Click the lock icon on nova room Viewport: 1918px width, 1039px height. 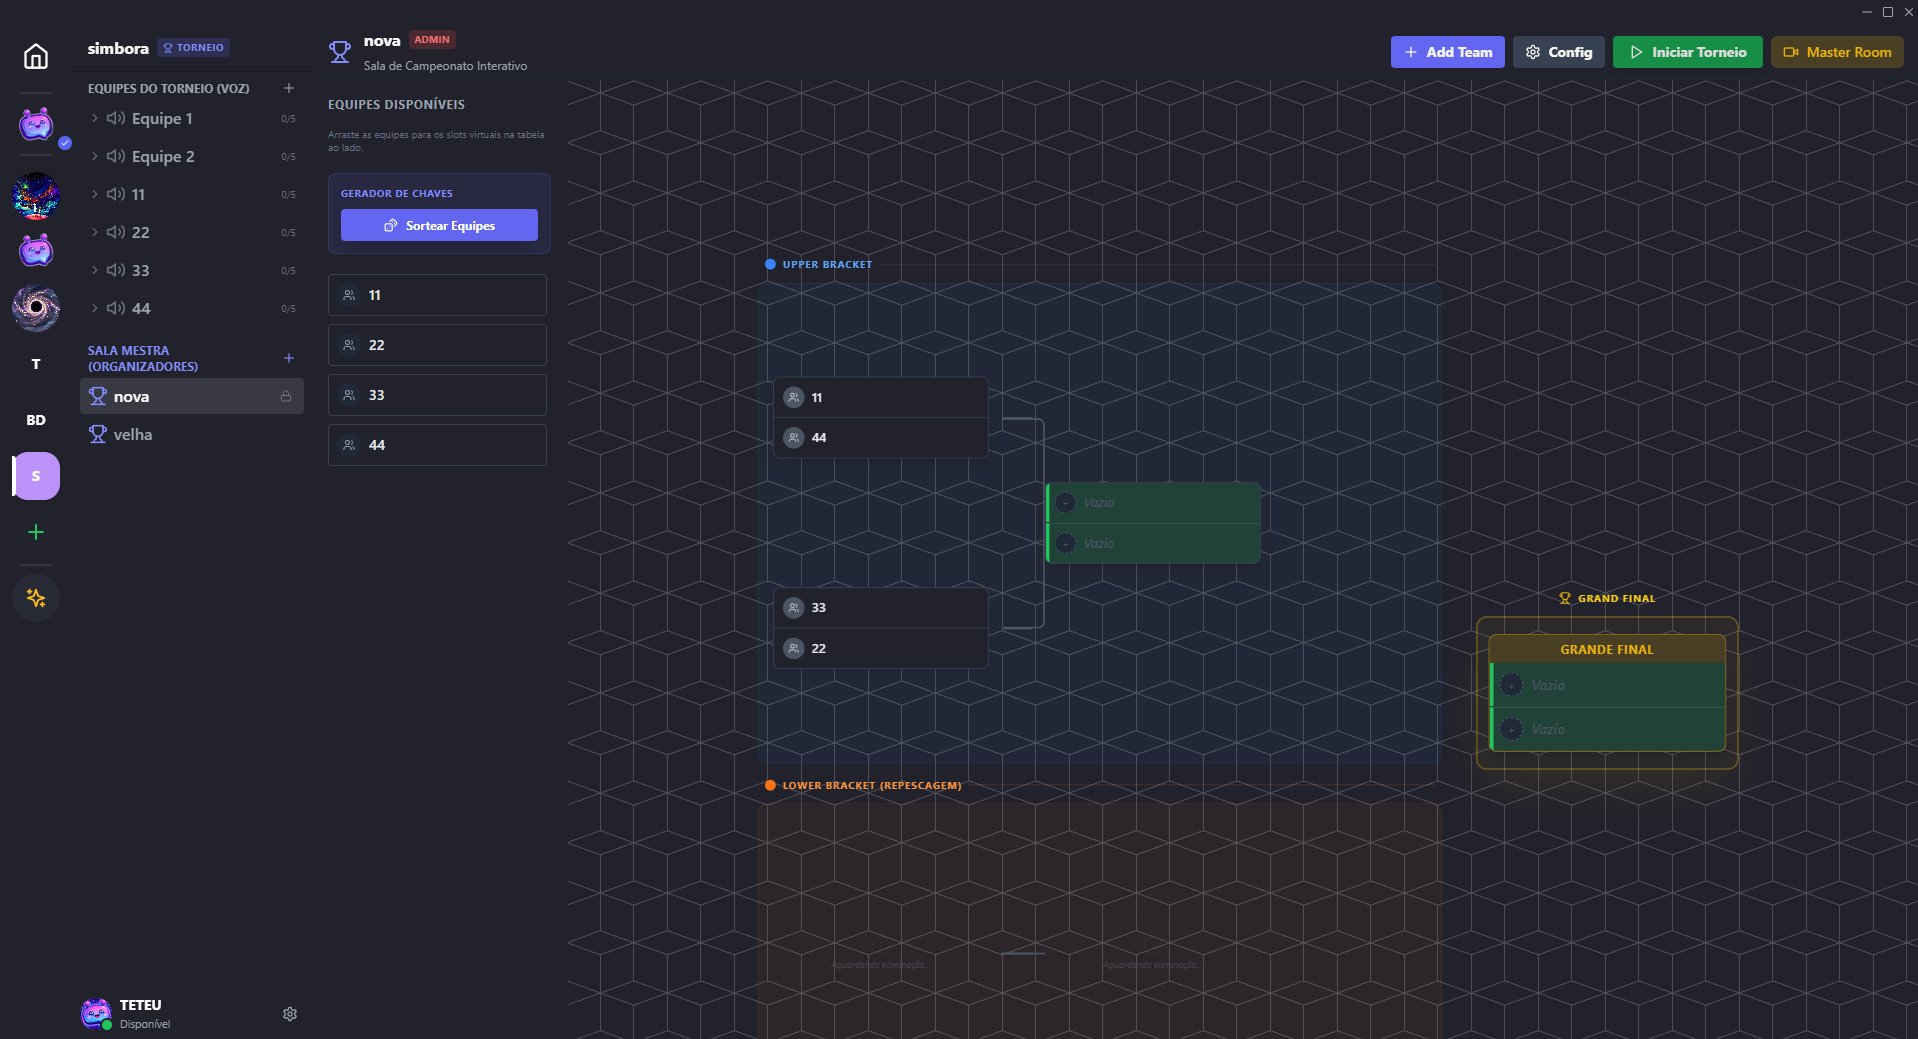pyautogui.click(x=286, y=396)
